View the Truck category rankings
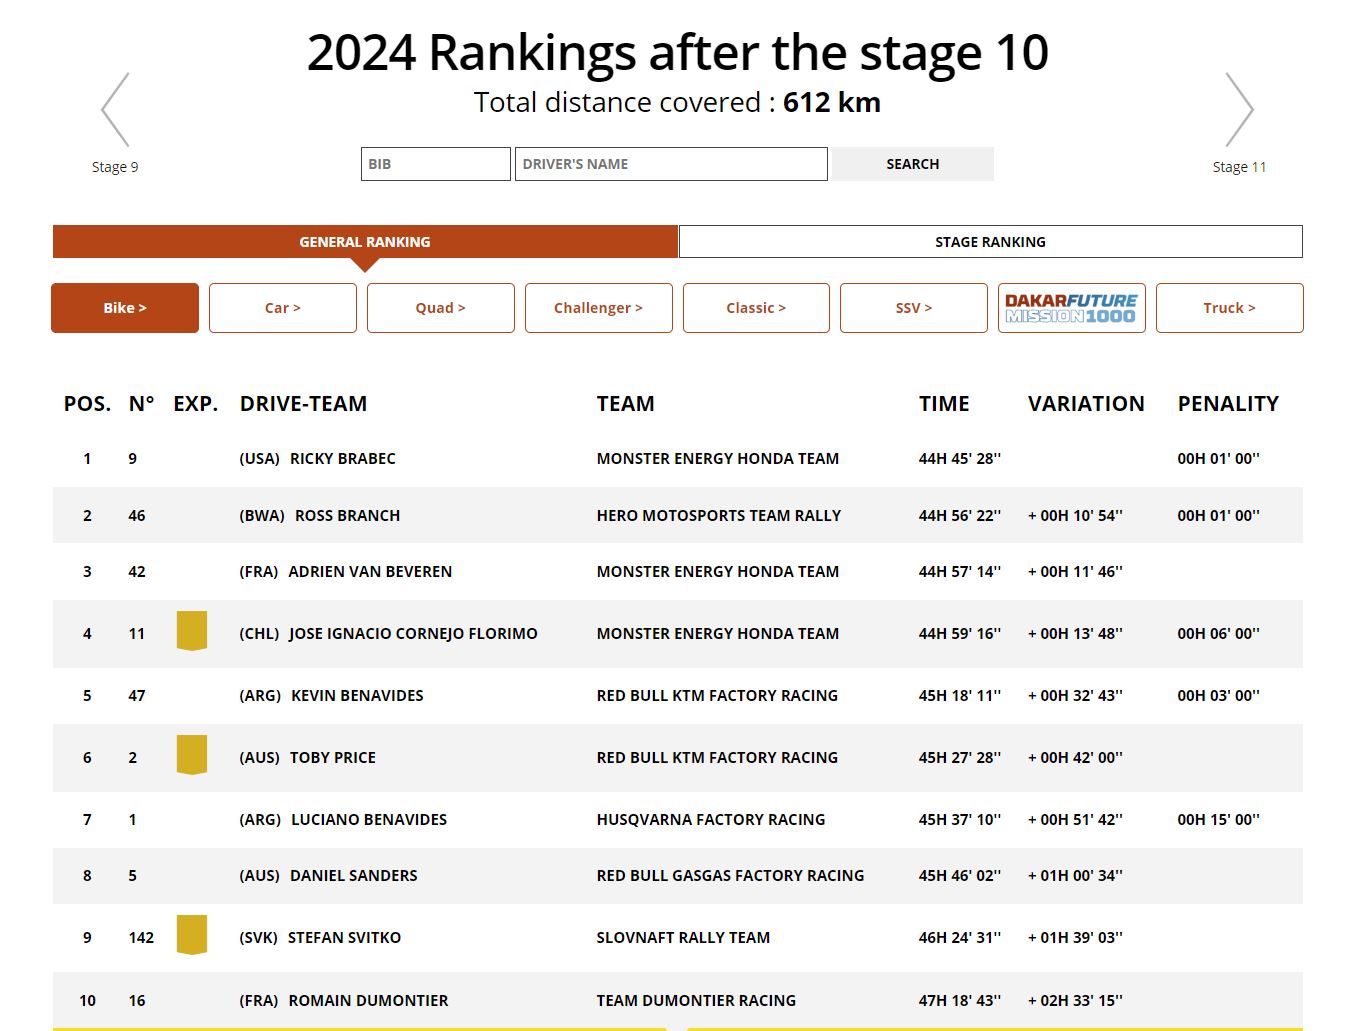1348x1031 pixels. click(x=1229, y=308)
